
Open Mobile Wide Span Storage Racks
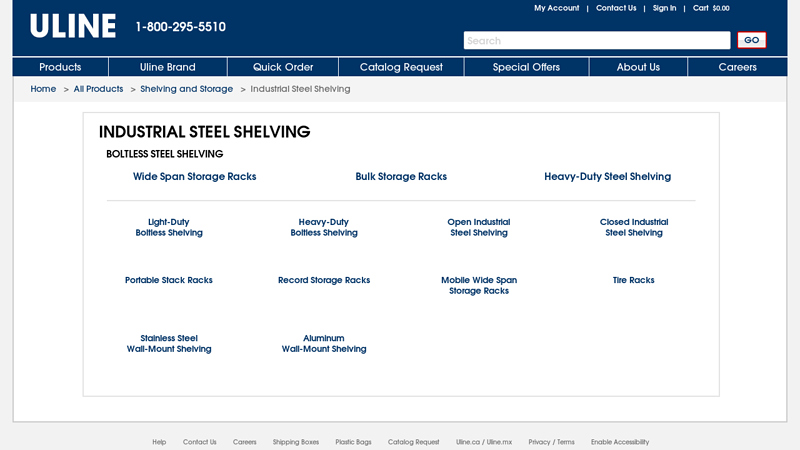(479, 285)
